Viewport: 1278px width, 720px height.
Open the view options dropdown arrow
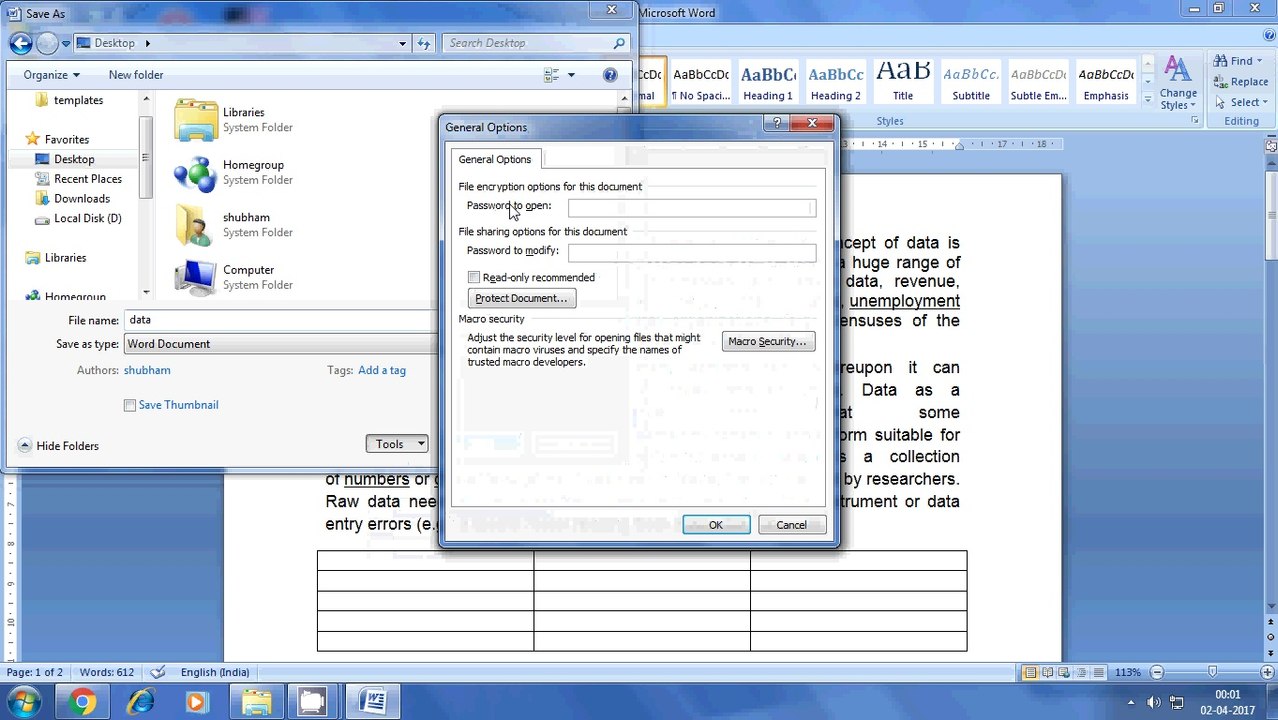[571, 75]
